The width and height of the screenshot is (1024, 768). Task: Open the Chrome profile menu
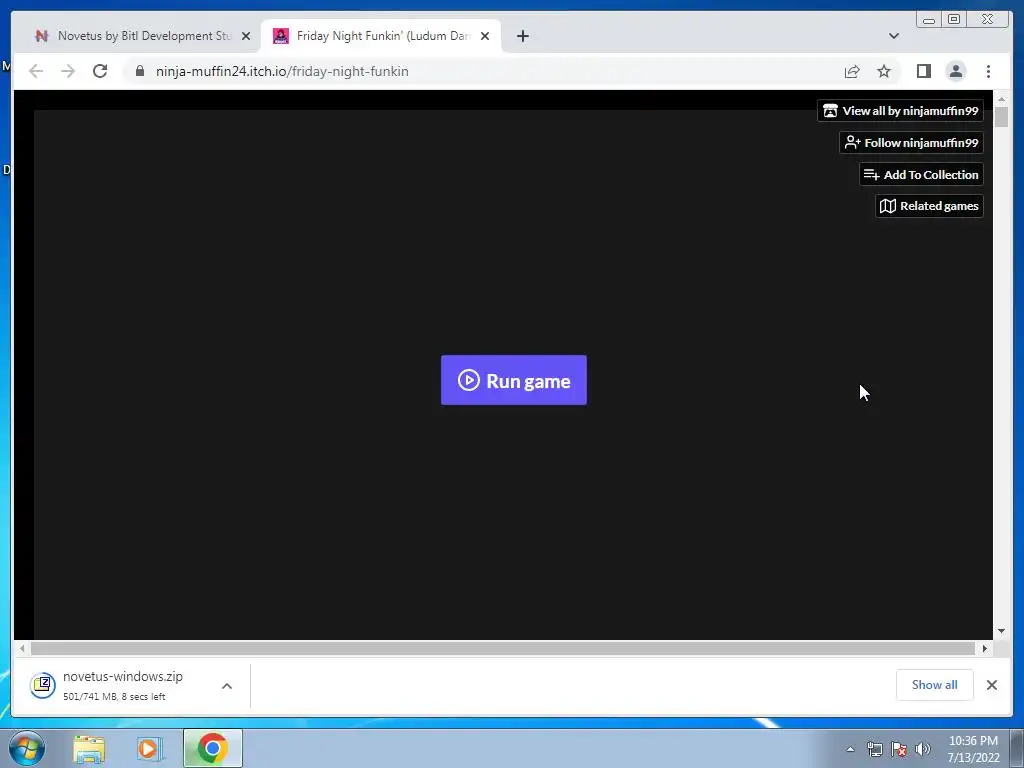955,71
